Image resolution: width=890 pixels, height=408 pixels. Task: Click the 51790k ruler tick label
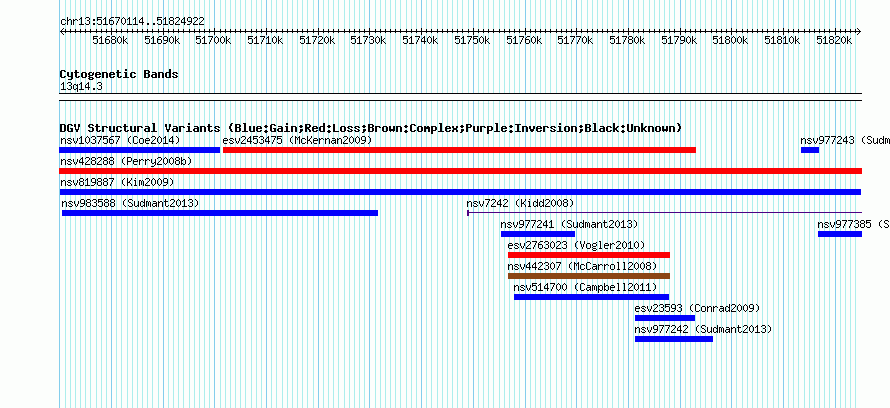coord(679,40)
